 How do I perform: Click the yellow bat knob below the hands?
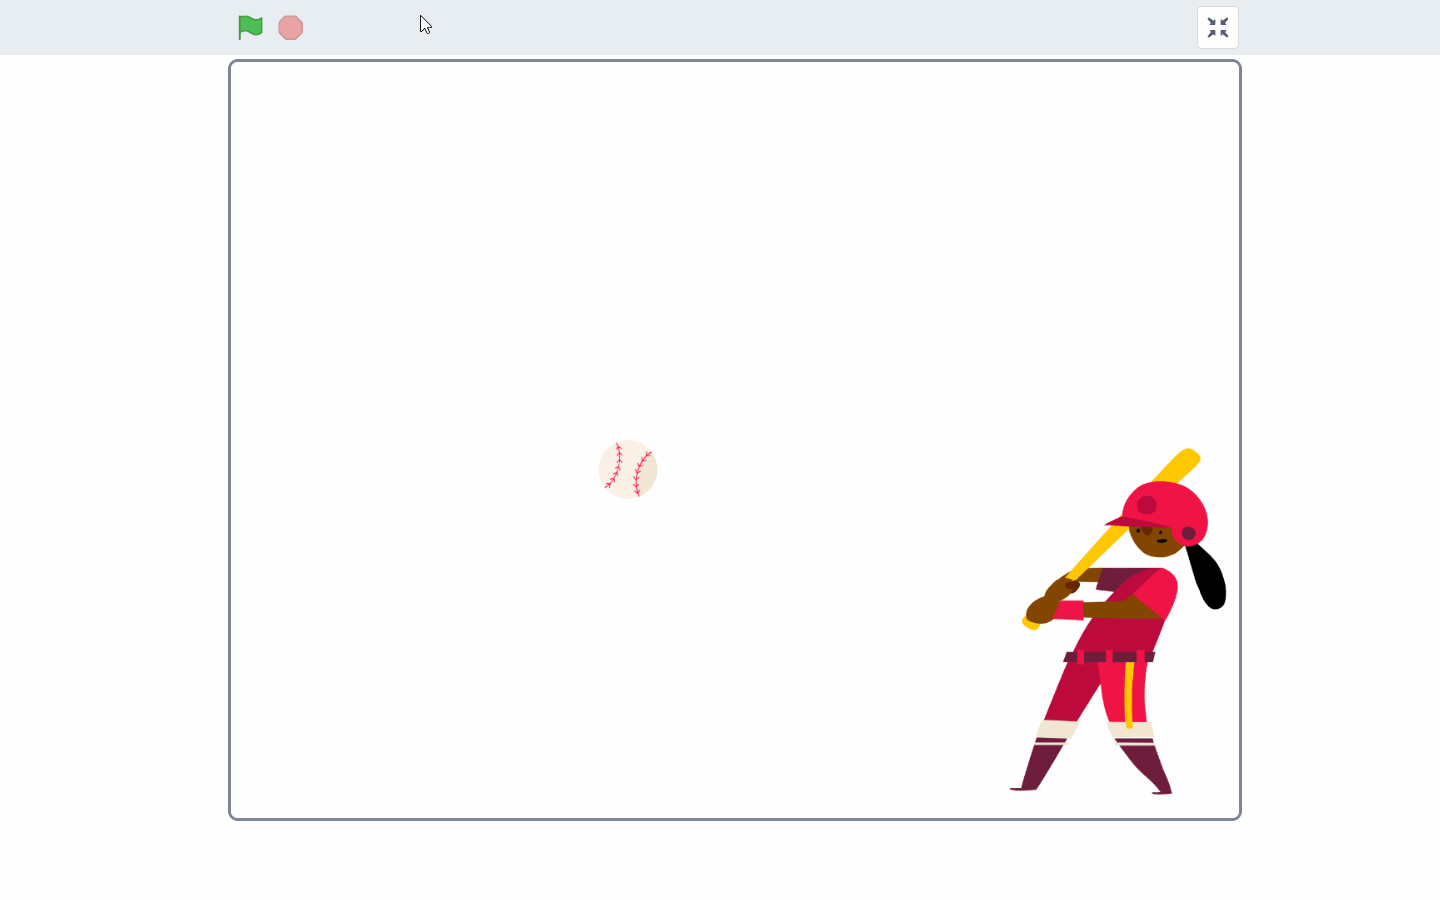(1030, 623)
